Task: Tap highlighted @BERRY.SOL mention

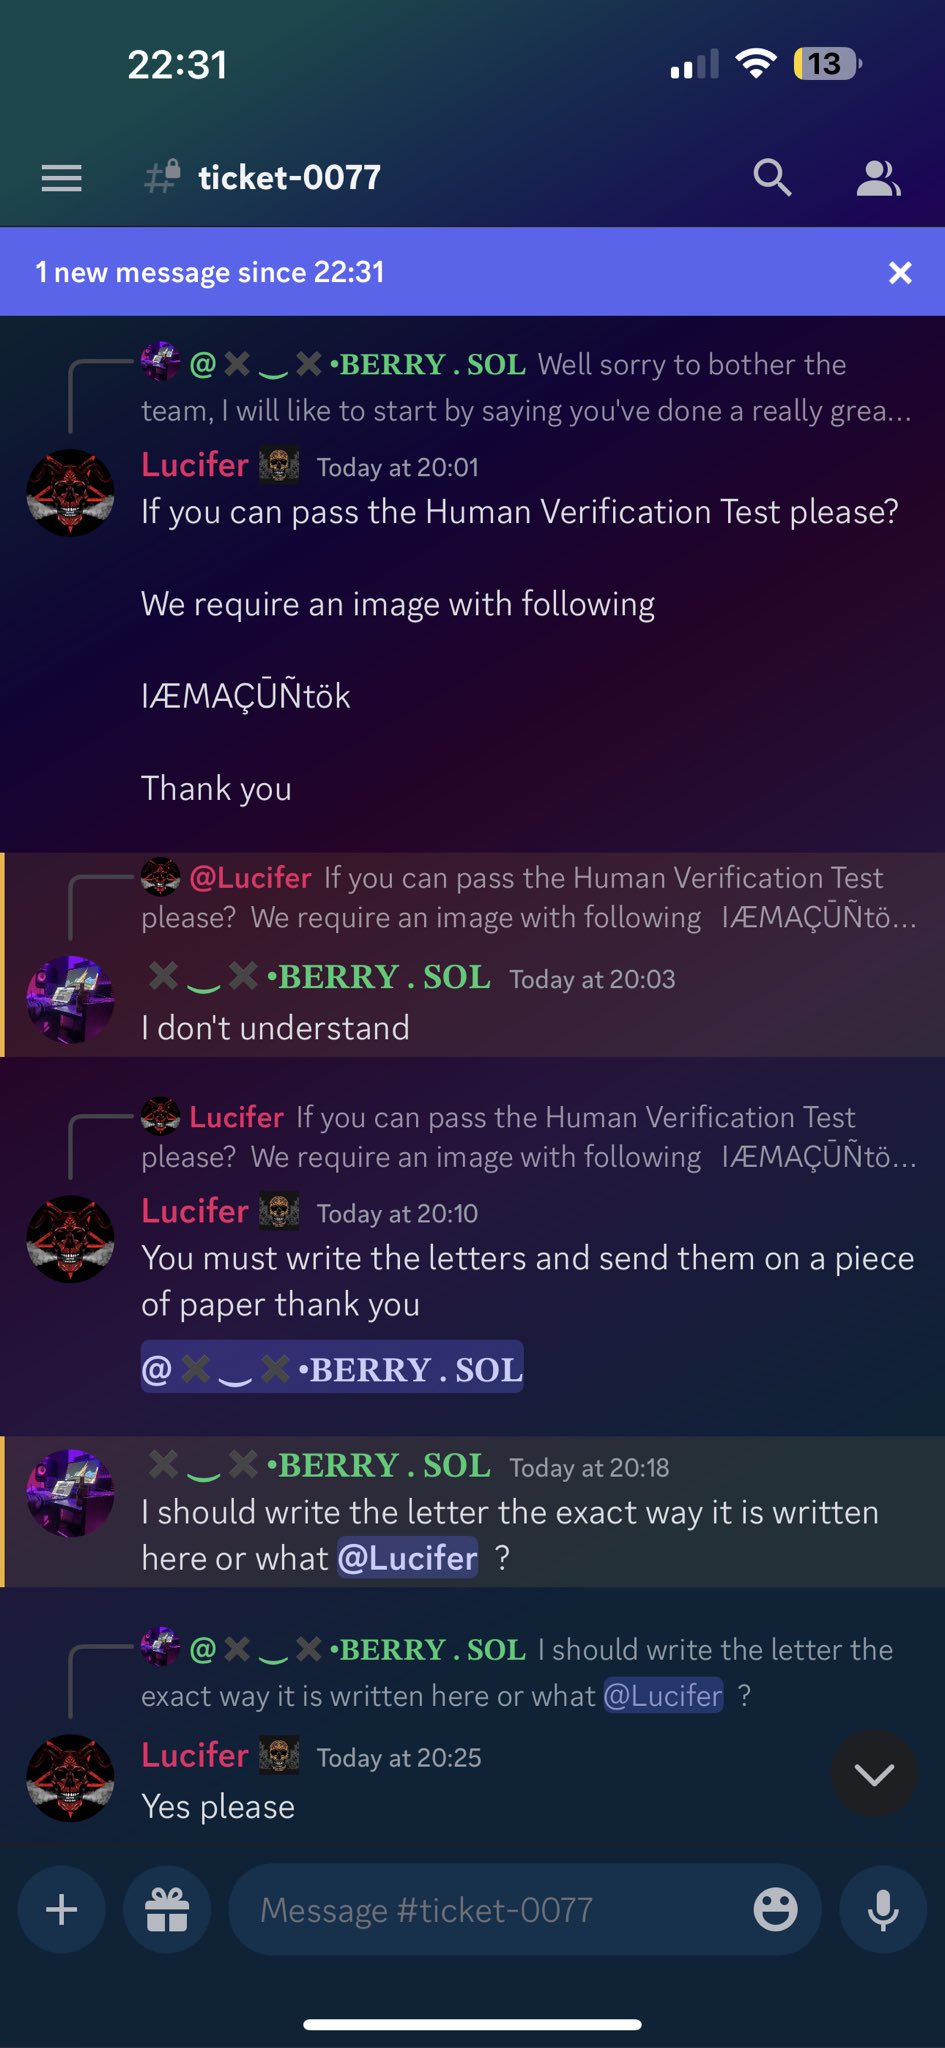Action: [332, 1368]
